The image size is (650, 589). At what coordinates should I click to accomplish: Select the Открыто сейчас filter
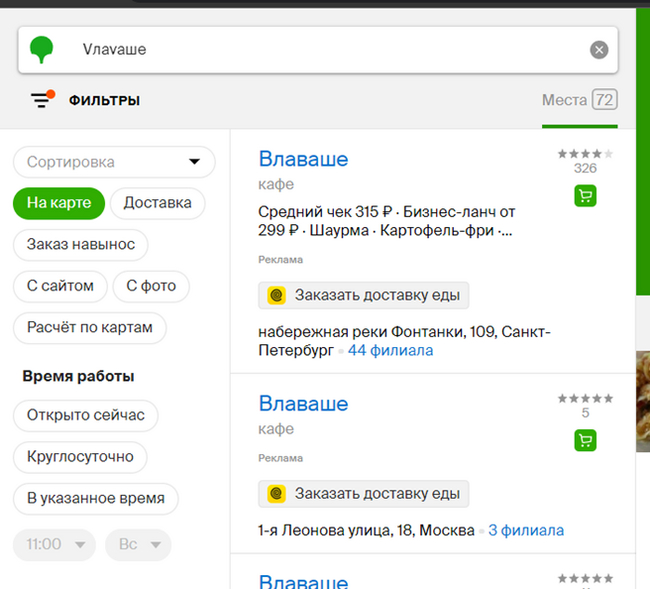coord(85,415)
